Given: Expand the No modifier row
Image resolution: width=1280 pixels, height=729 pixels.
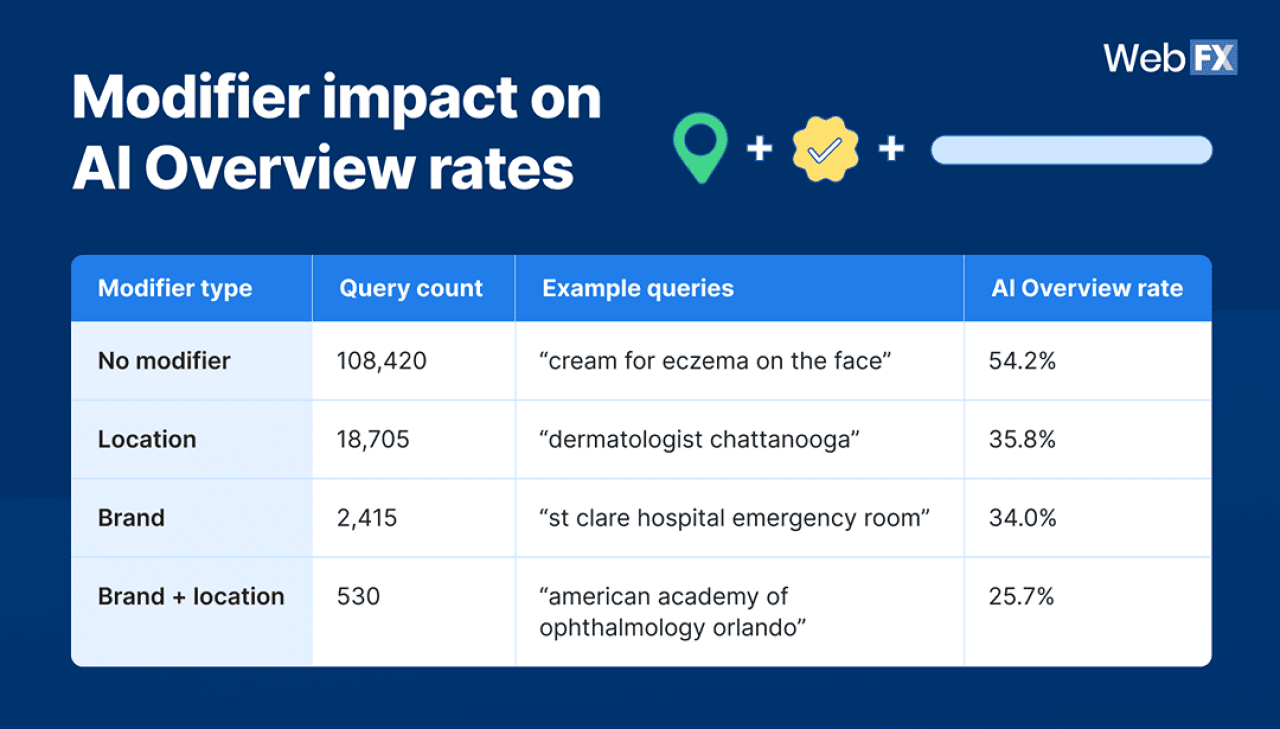Looking at the screenshot, I should (x=164, y=361).
